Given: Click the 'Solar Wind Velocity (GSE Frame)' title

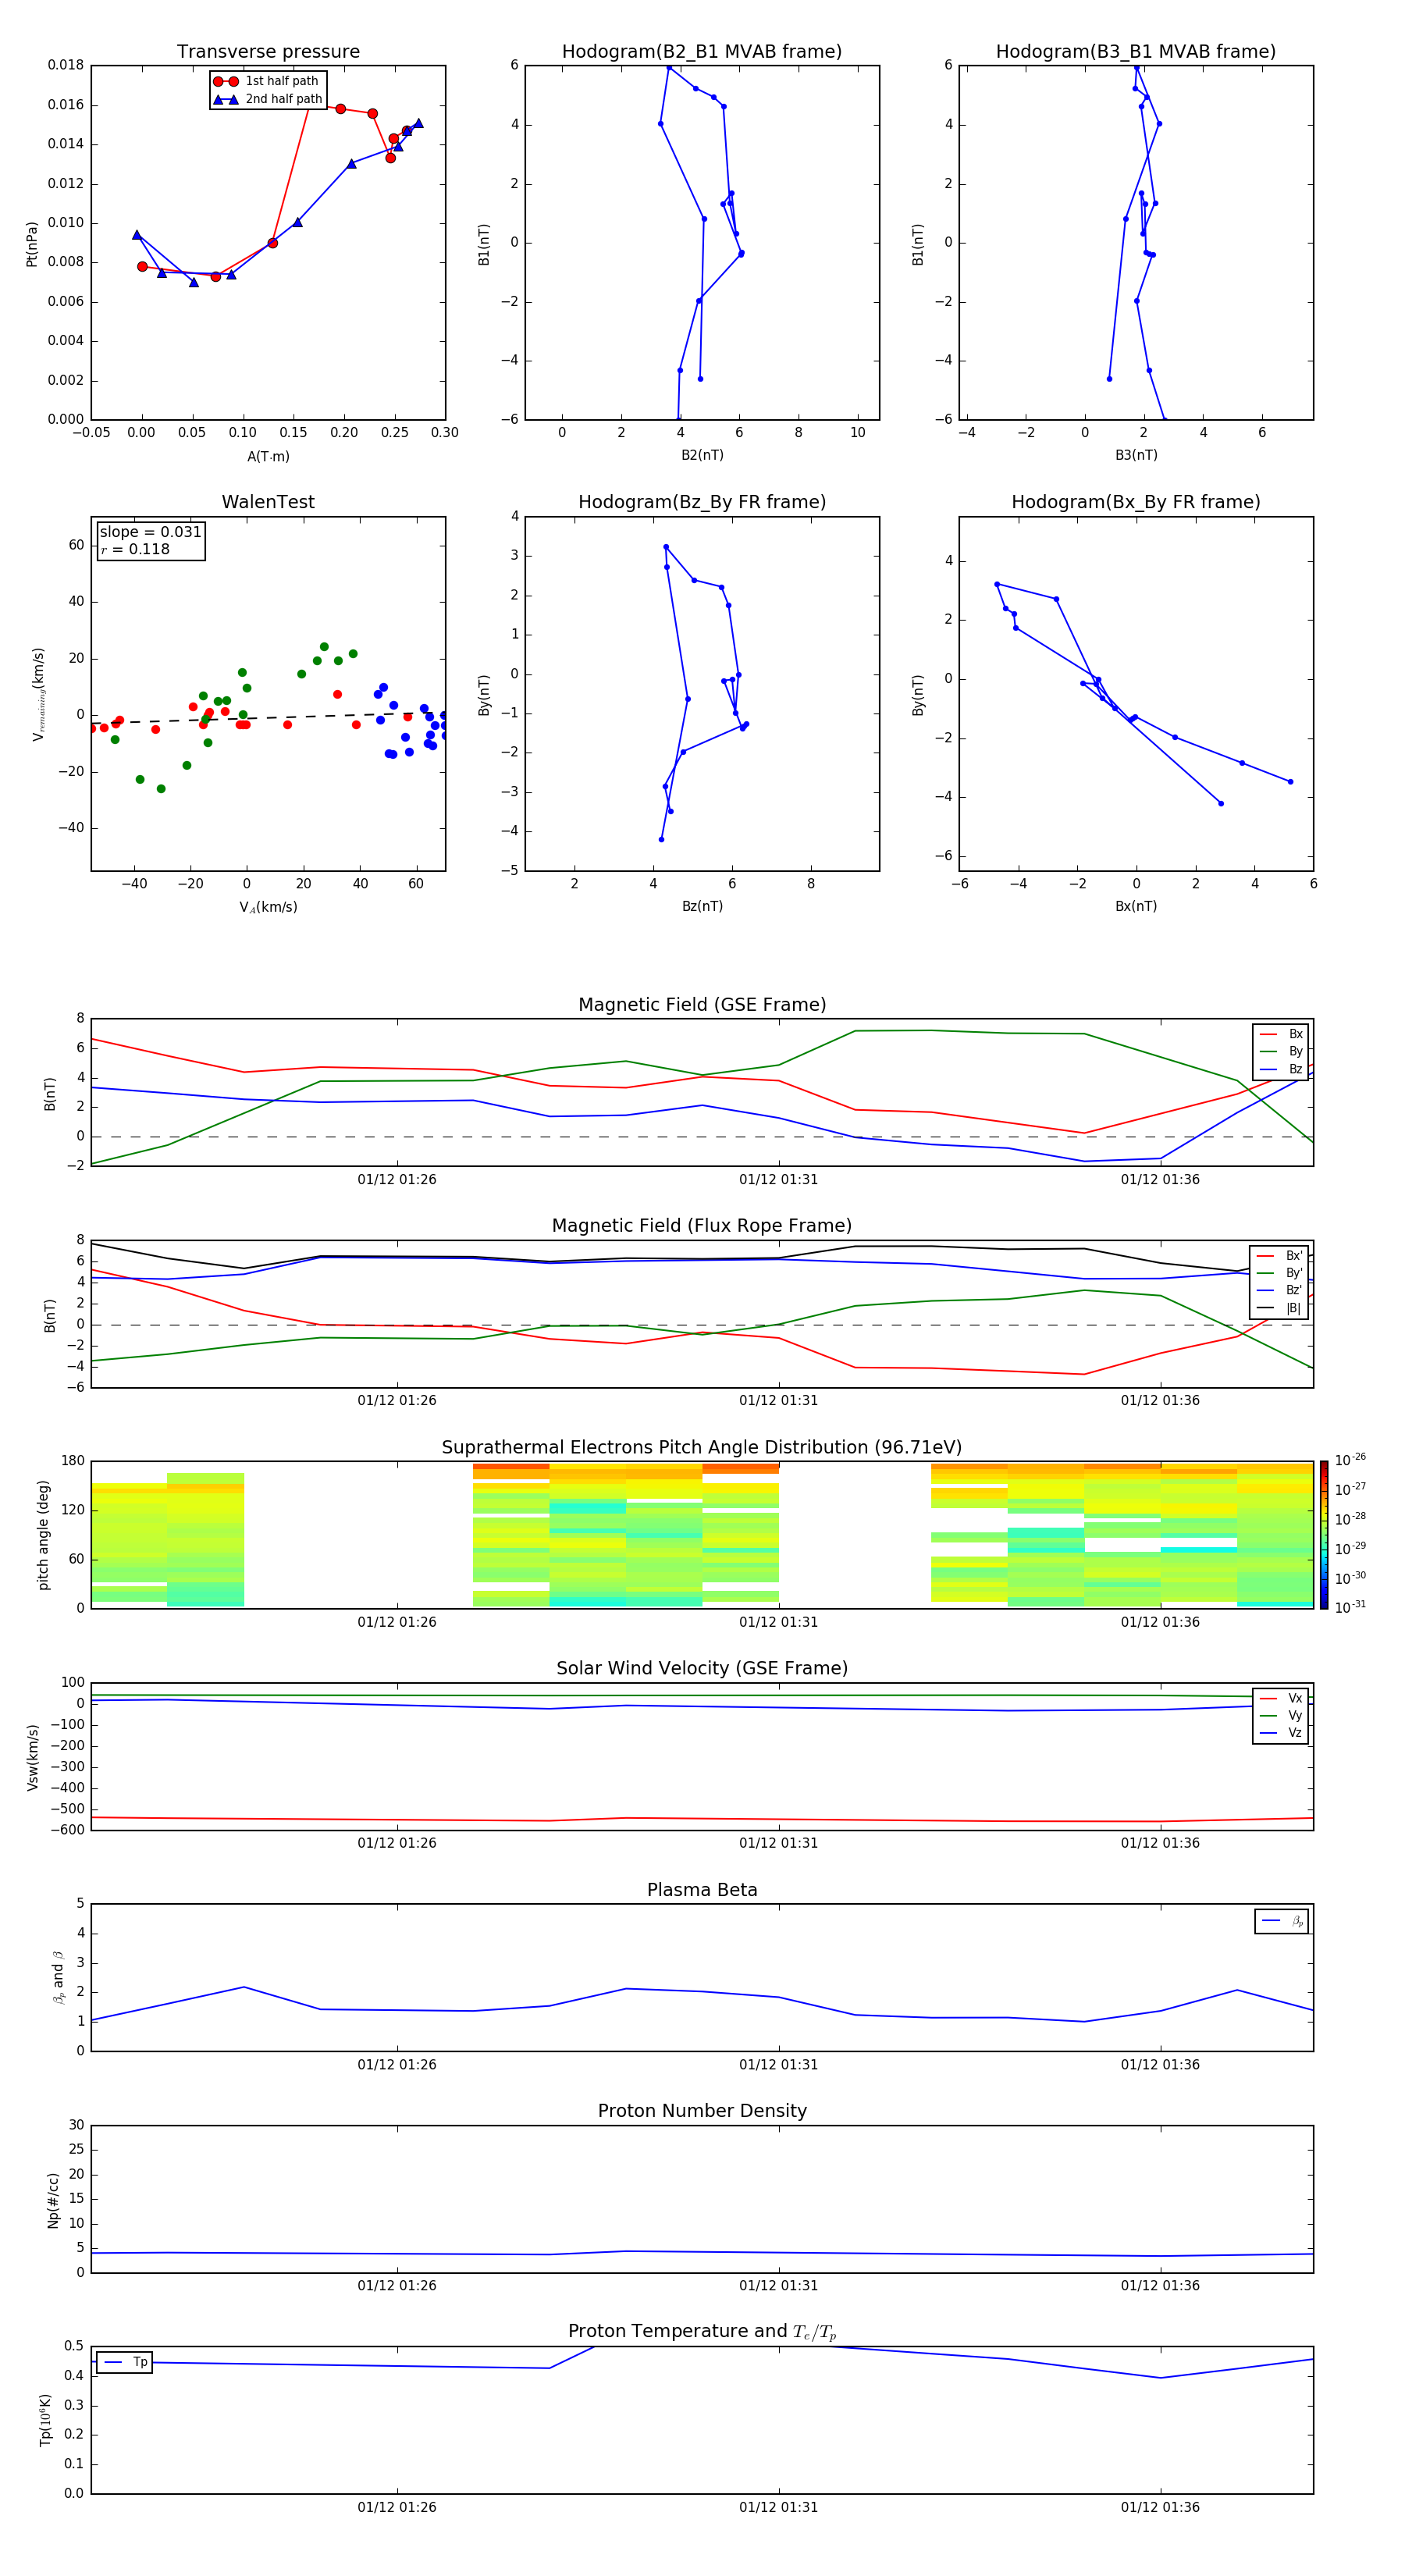Looking at the screenshot, I should pyautogui.click(x=702, y=1669).
